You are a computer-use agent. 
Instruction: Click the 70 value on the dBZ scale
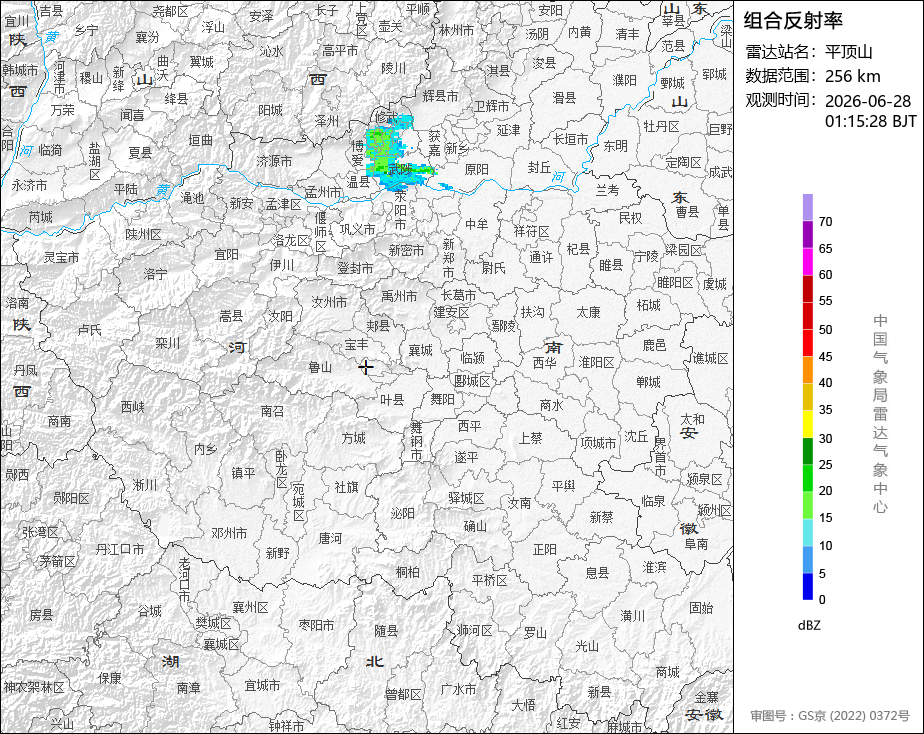826,221
